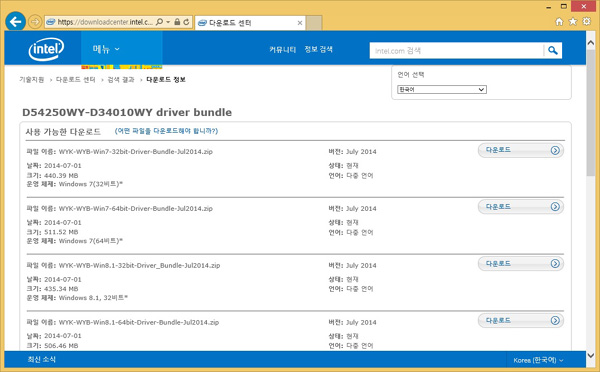This screenshot has width=600, height=372.
Task: Go to 다운로드 센터 breadcrumb link
Action: point(75,80)
